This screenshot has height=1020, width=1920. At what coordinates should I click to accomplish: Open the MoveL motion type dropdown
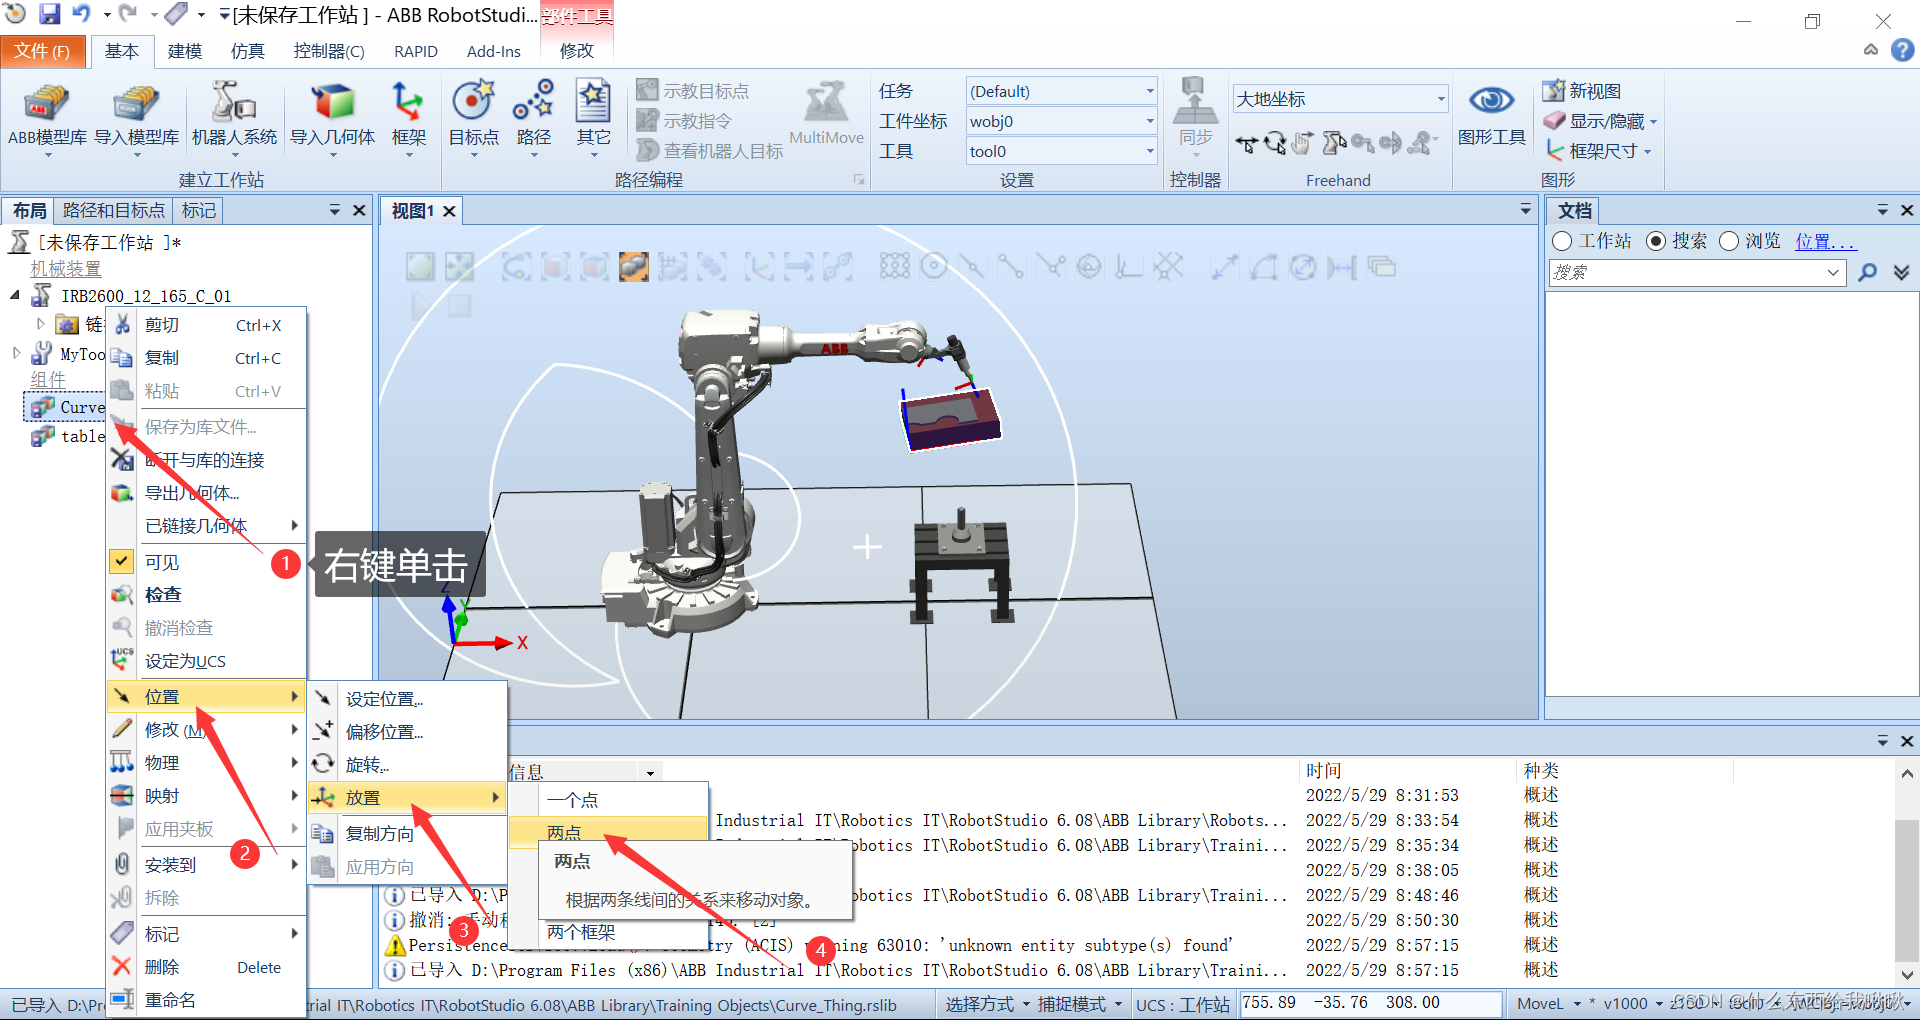click(x=1548, y=1004)
